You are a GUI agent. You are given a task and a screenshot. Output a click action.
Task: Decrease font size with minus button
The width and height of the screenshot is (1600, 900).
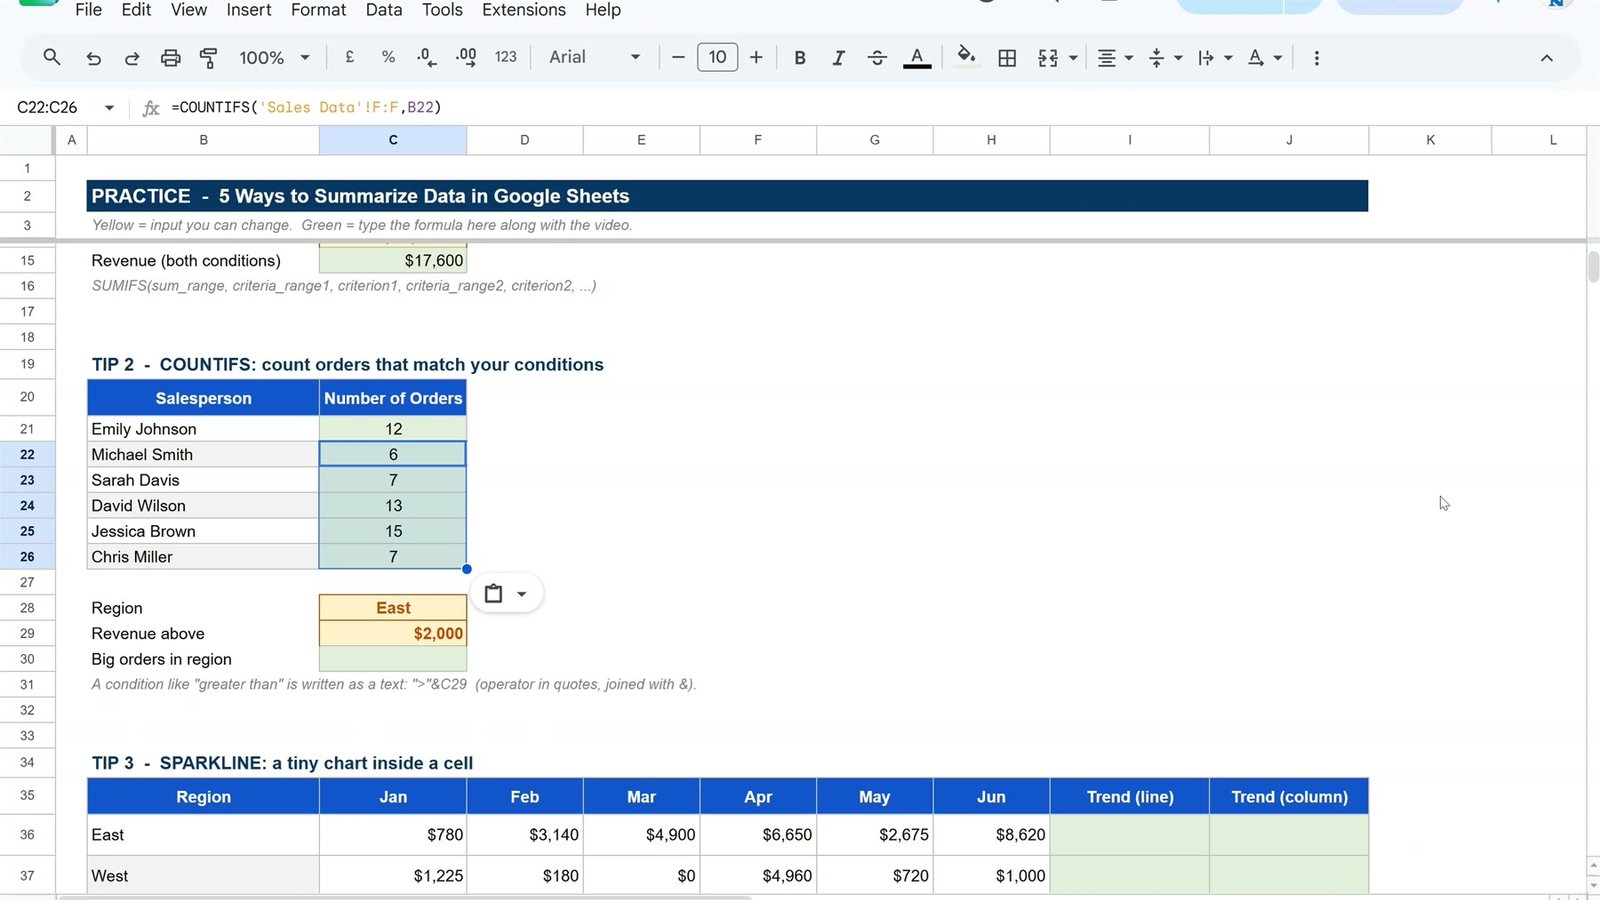pos(678,57)
